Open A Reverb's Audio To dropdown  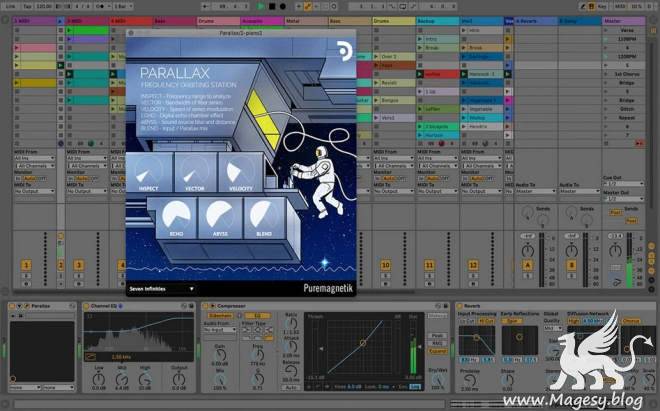coord(536,191)
